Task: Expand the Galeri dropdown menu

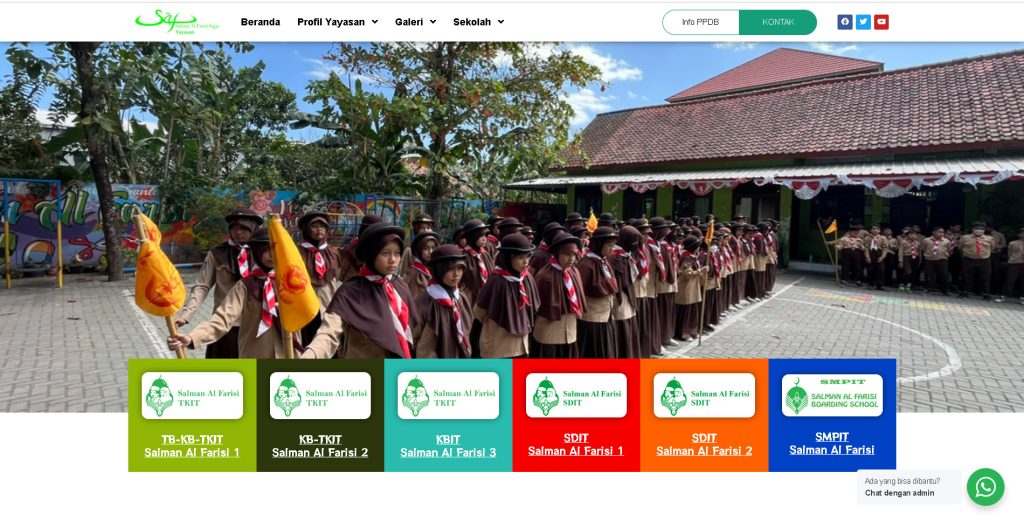Action: [x=415, y=22]
